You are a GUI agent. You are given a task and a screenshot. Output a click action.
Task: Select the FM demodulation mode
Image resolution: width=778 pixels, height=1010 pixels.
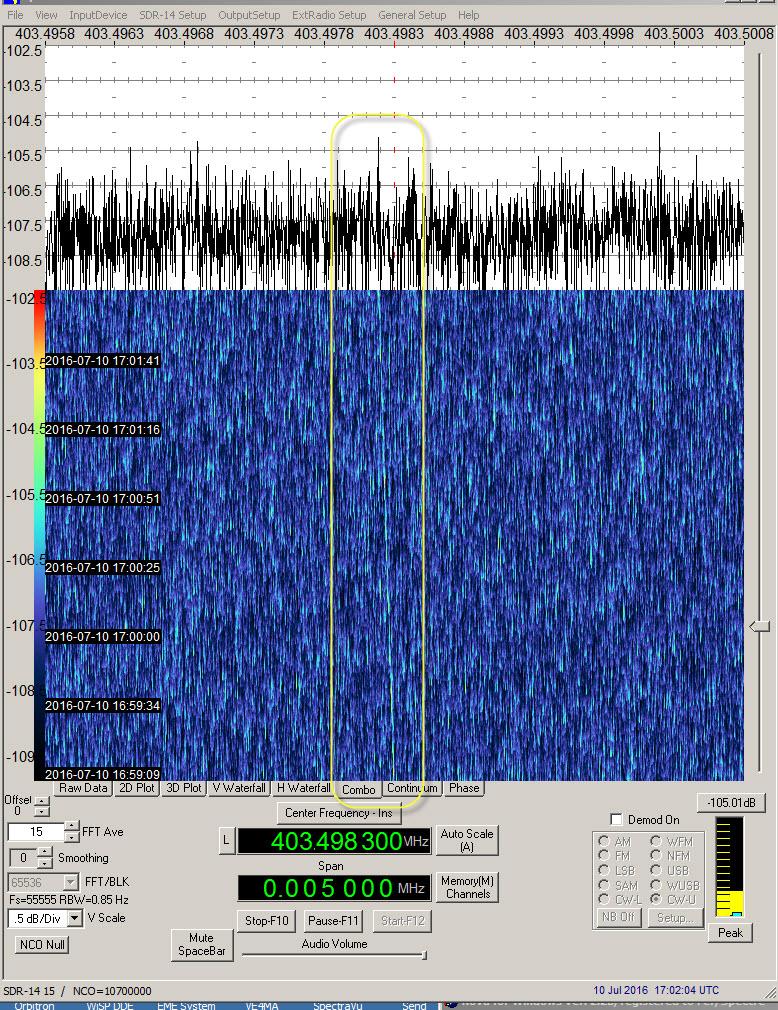pyautogui.click(x=604, y=855)
